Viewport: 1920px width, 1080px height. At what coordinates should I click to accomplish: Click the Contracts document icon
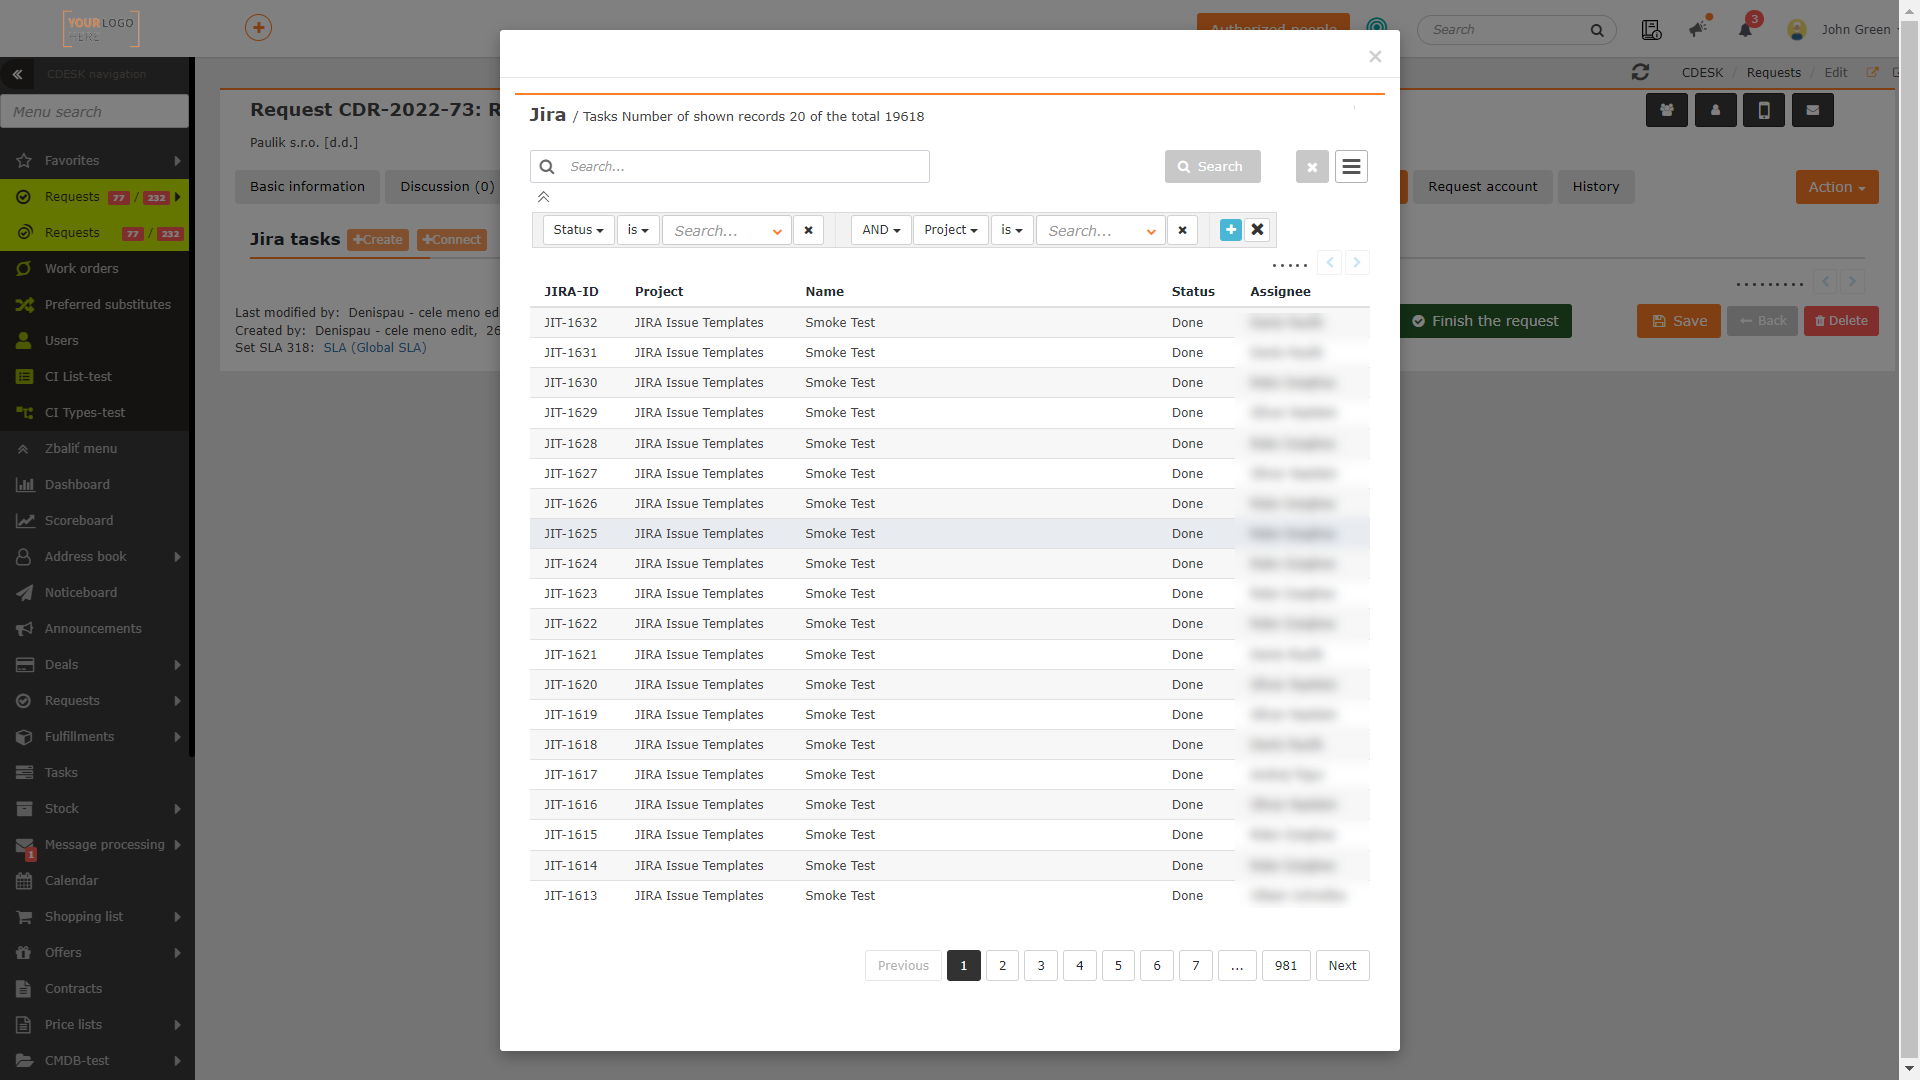[24, 989]
